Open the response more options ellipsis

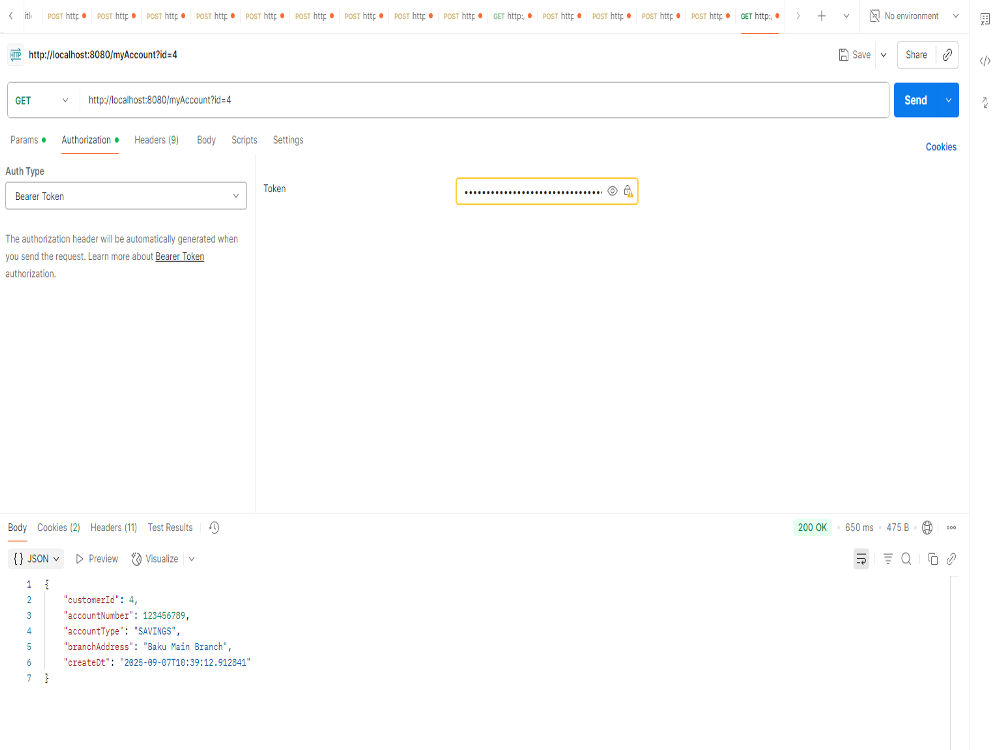click(952, 527)
